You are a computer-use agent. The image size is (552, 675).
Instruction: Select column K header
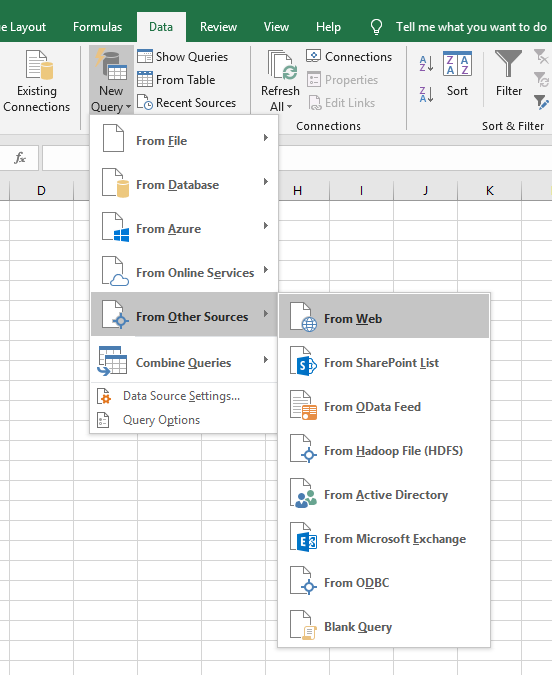490,190
